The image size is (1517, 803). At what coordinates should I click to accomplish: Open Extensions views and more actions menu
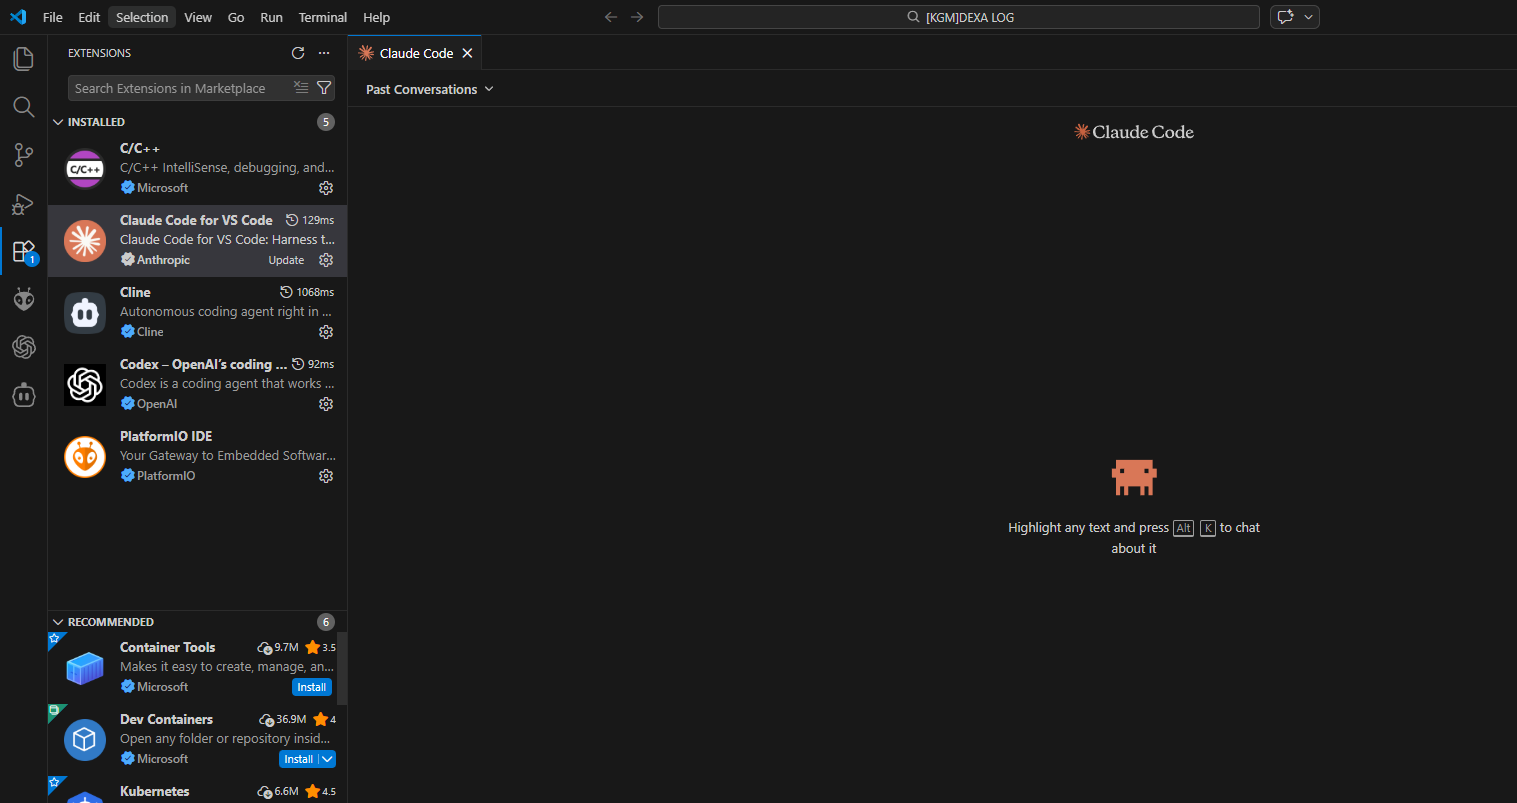point(324,53)
